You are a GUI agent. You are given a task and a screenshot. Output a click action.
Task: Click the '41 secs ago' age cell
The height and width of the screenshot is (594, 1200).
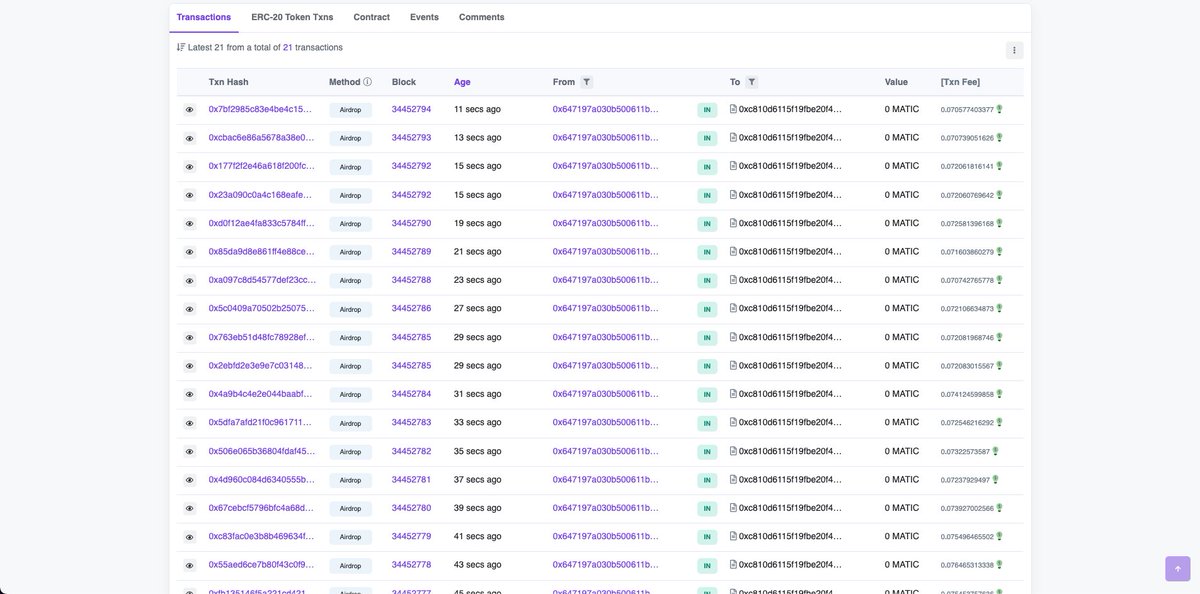click(x=478, y=536)
